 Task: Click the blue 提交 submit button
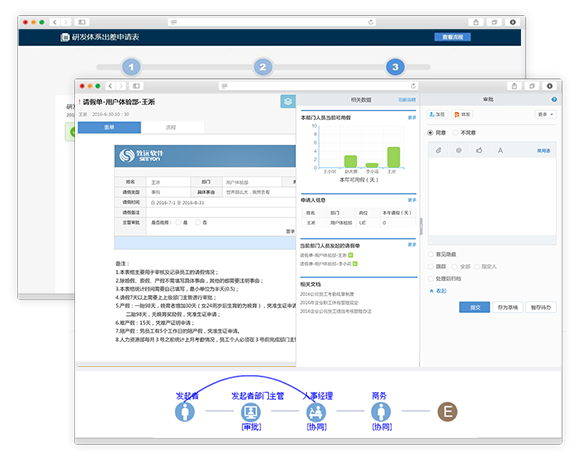(475, 307)
